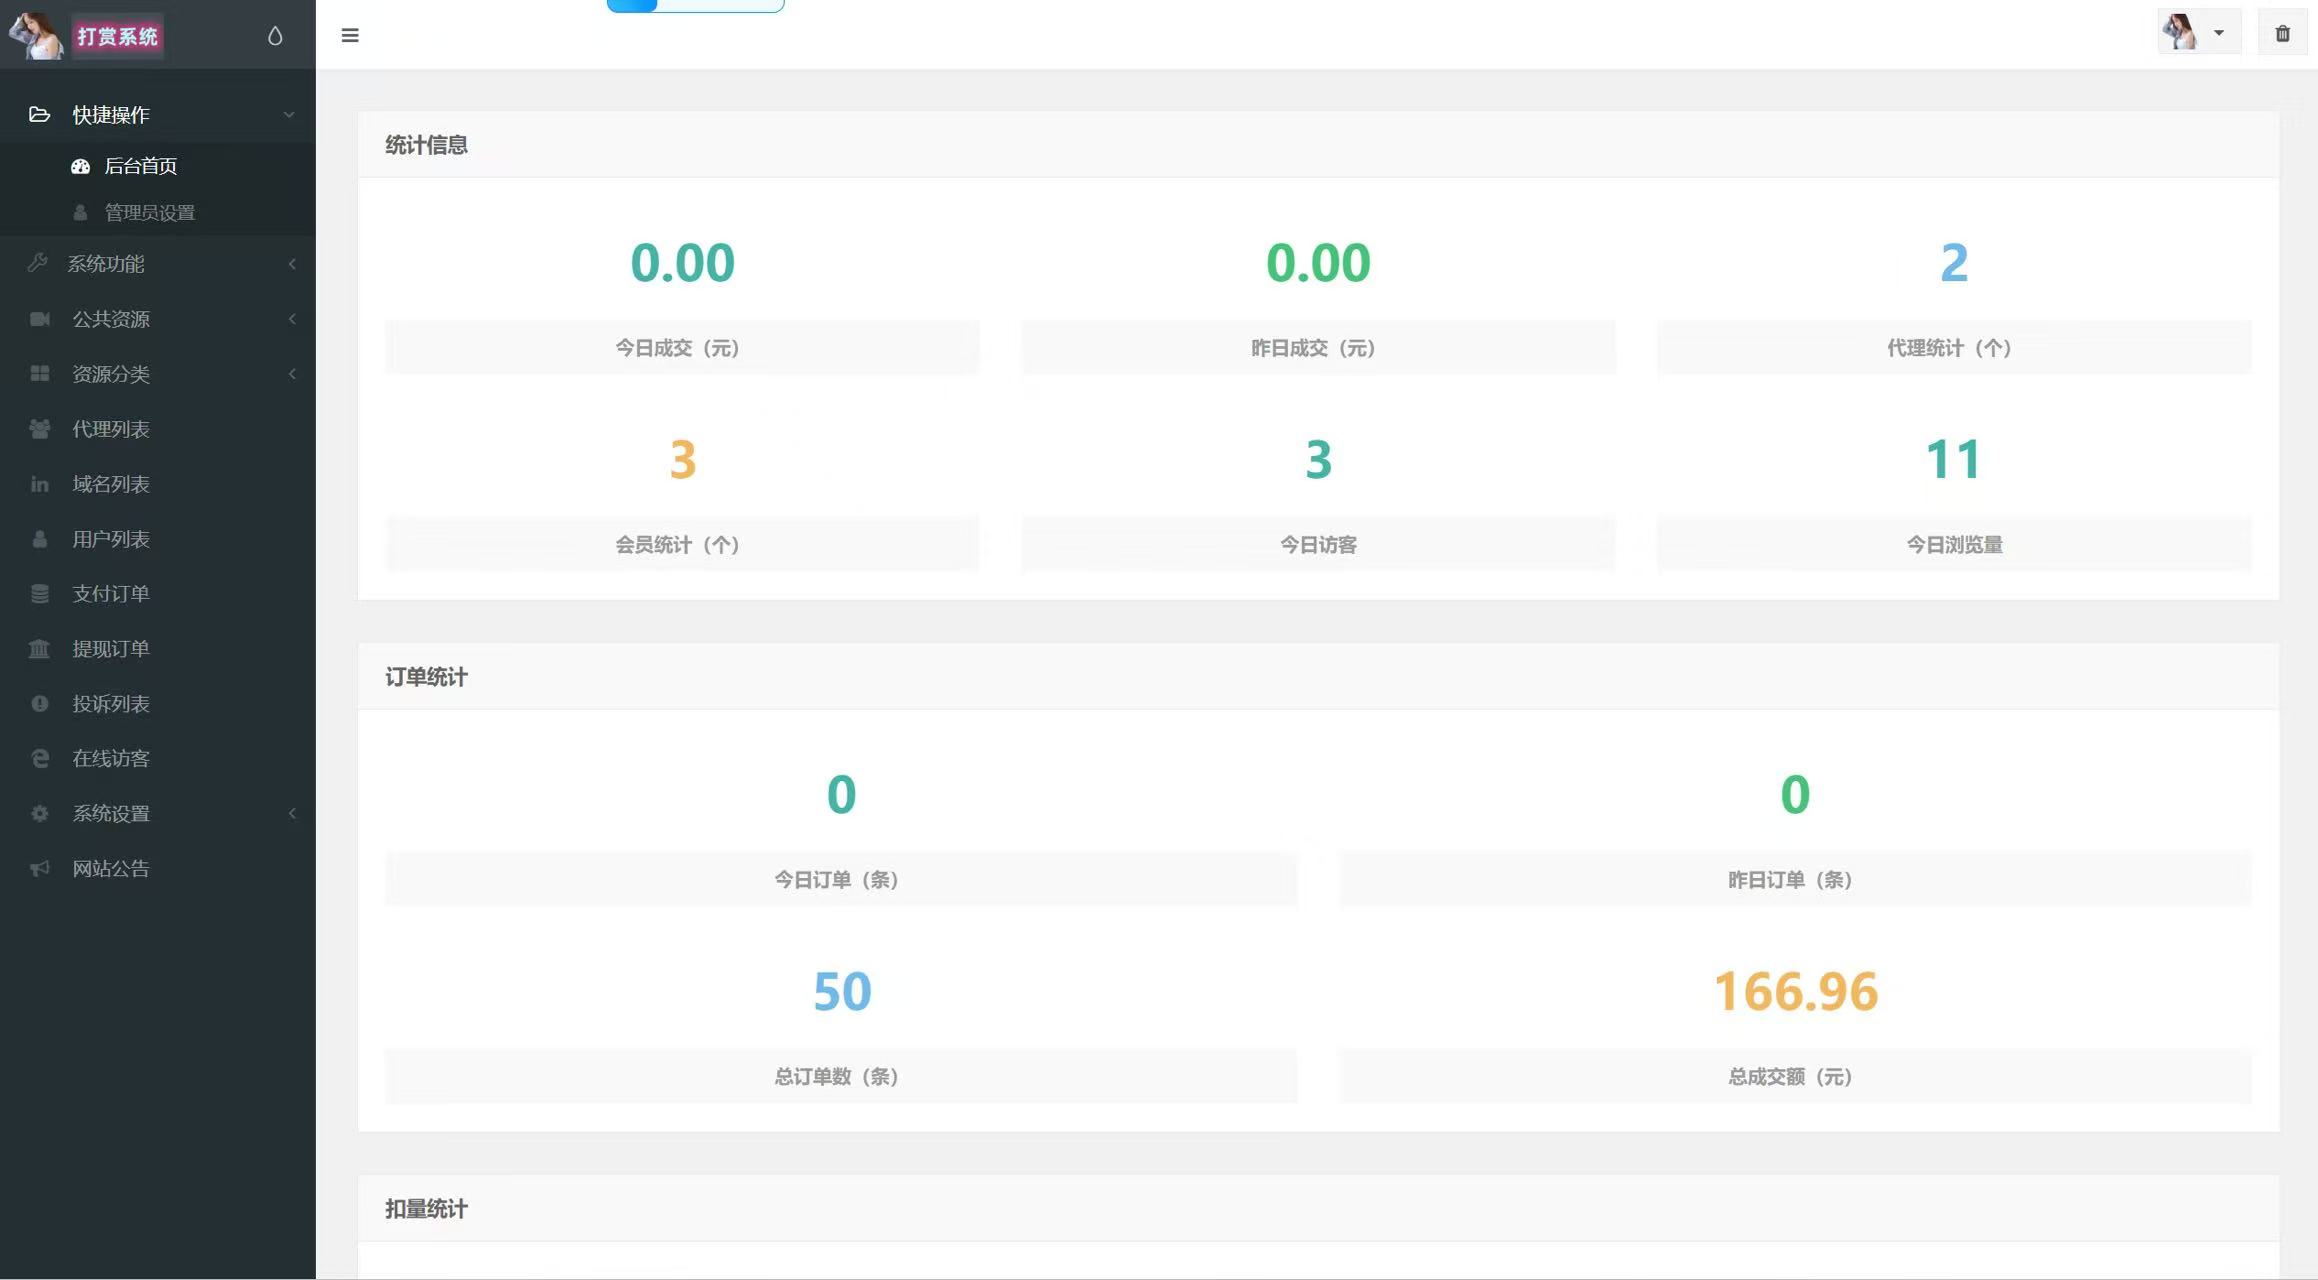The image size is (2318, 1280).
Task: Click the browser icon for 在线访客
Action: 39,759
